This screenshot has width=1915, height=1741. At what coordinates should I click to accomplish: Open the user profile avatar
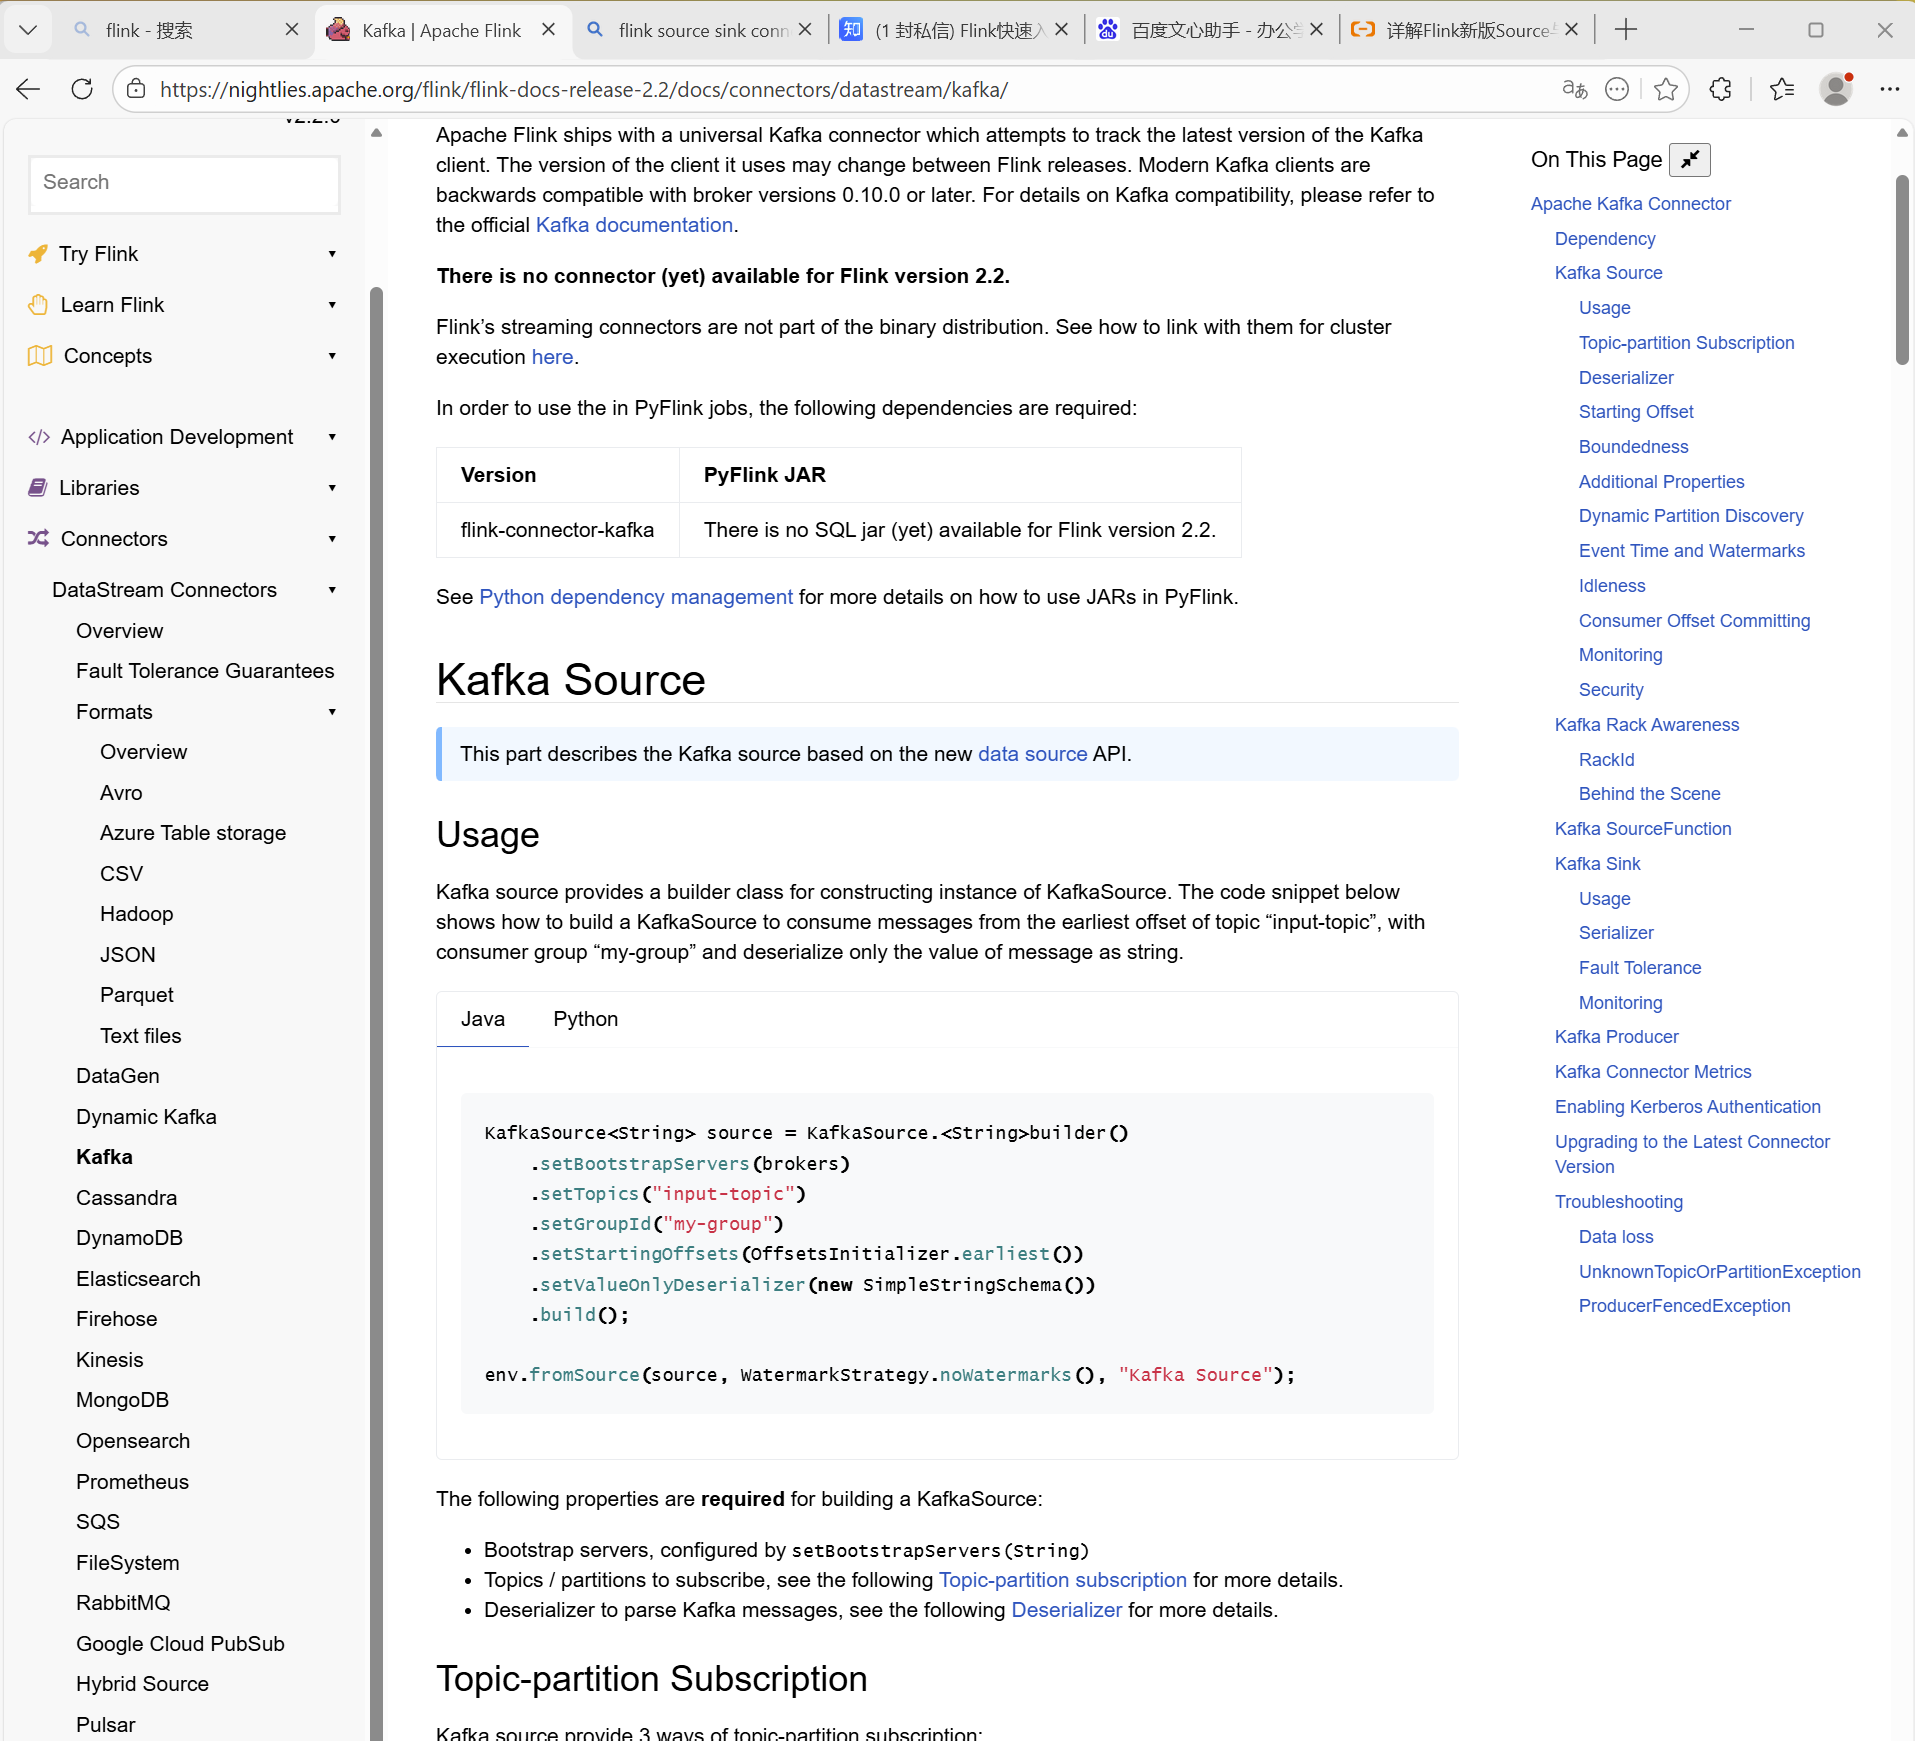point(1836,90)
